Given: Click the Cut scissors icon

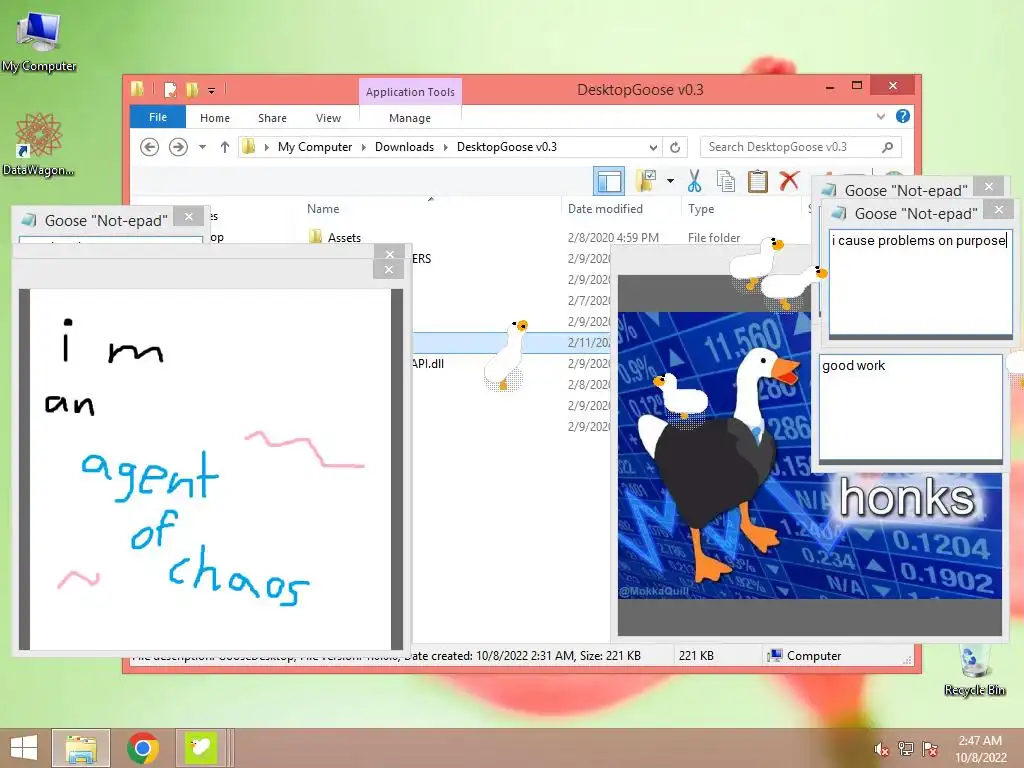Looking at the screenshot, I should pyautogui.click(x=694, y=181).
